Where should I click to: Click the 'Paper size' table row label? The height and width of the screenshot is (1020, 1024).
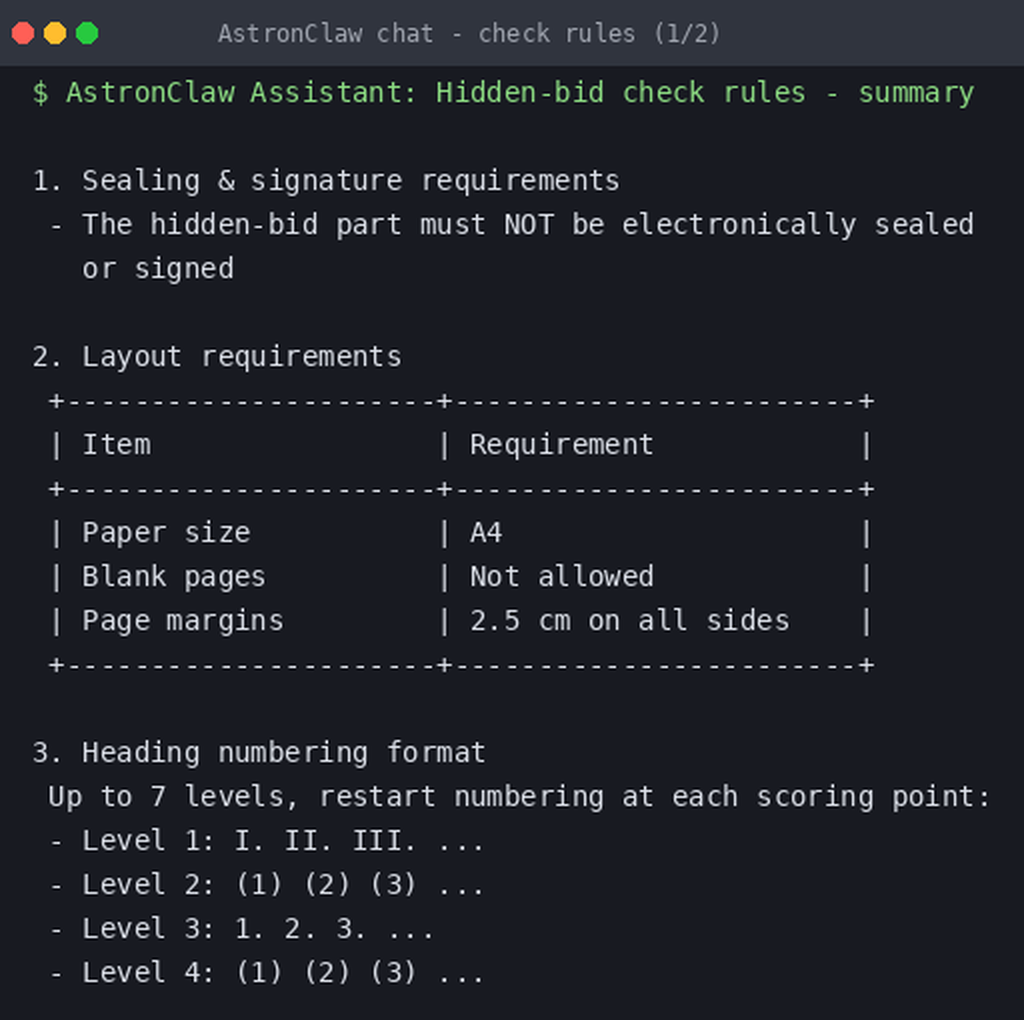click(x=166, y=533)
